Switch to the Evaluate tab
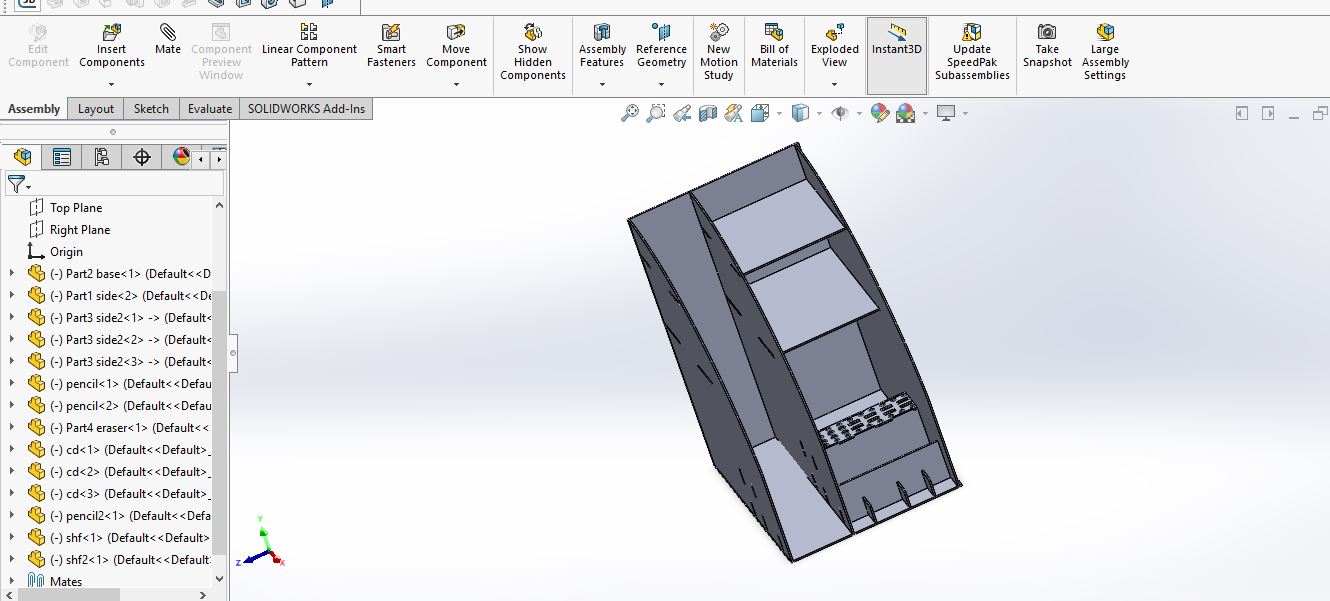Screen dimensions: 1330x601 209,109
